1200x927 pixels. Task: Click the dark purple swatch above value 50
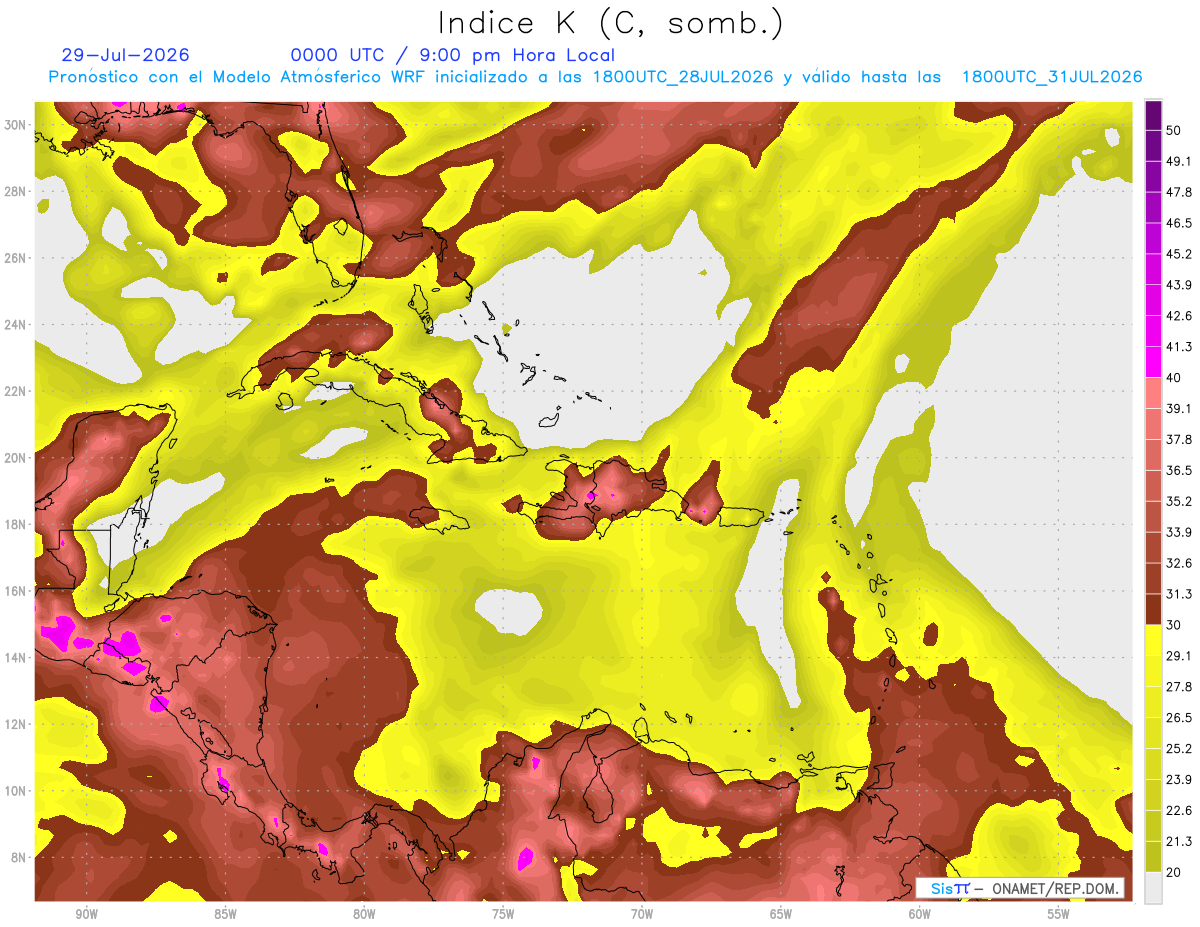(x=1153, y=115)
